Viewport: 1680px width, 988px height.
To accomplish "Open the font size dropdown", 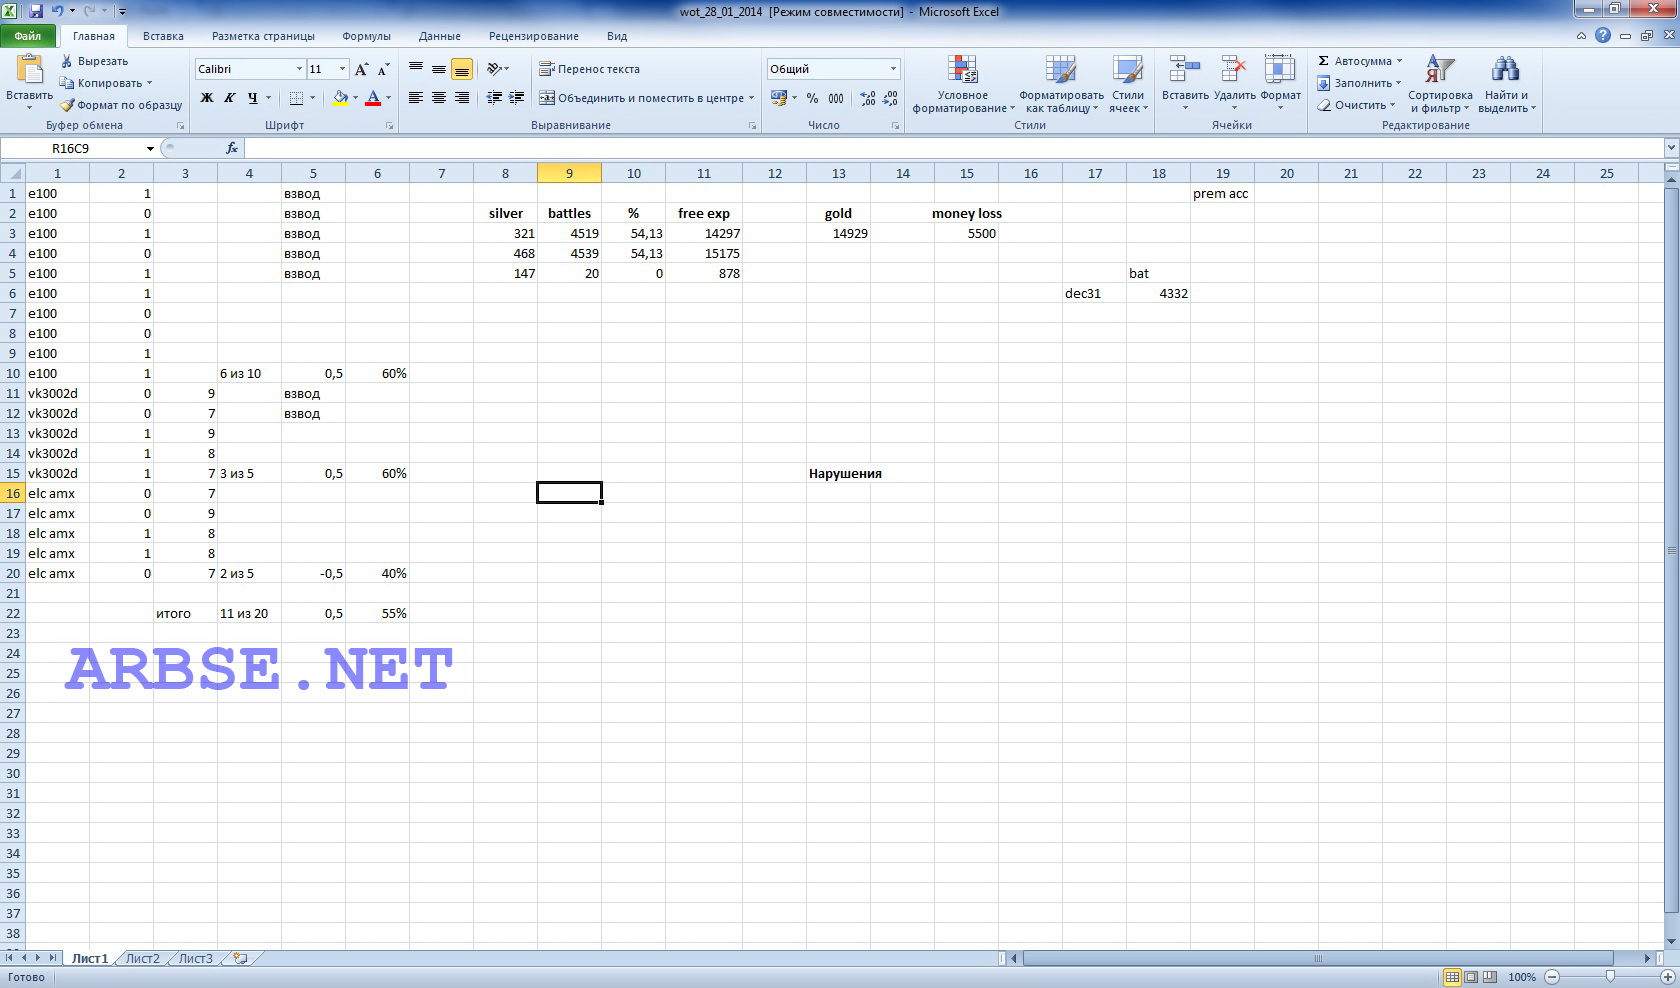I will tap(342, 69).
